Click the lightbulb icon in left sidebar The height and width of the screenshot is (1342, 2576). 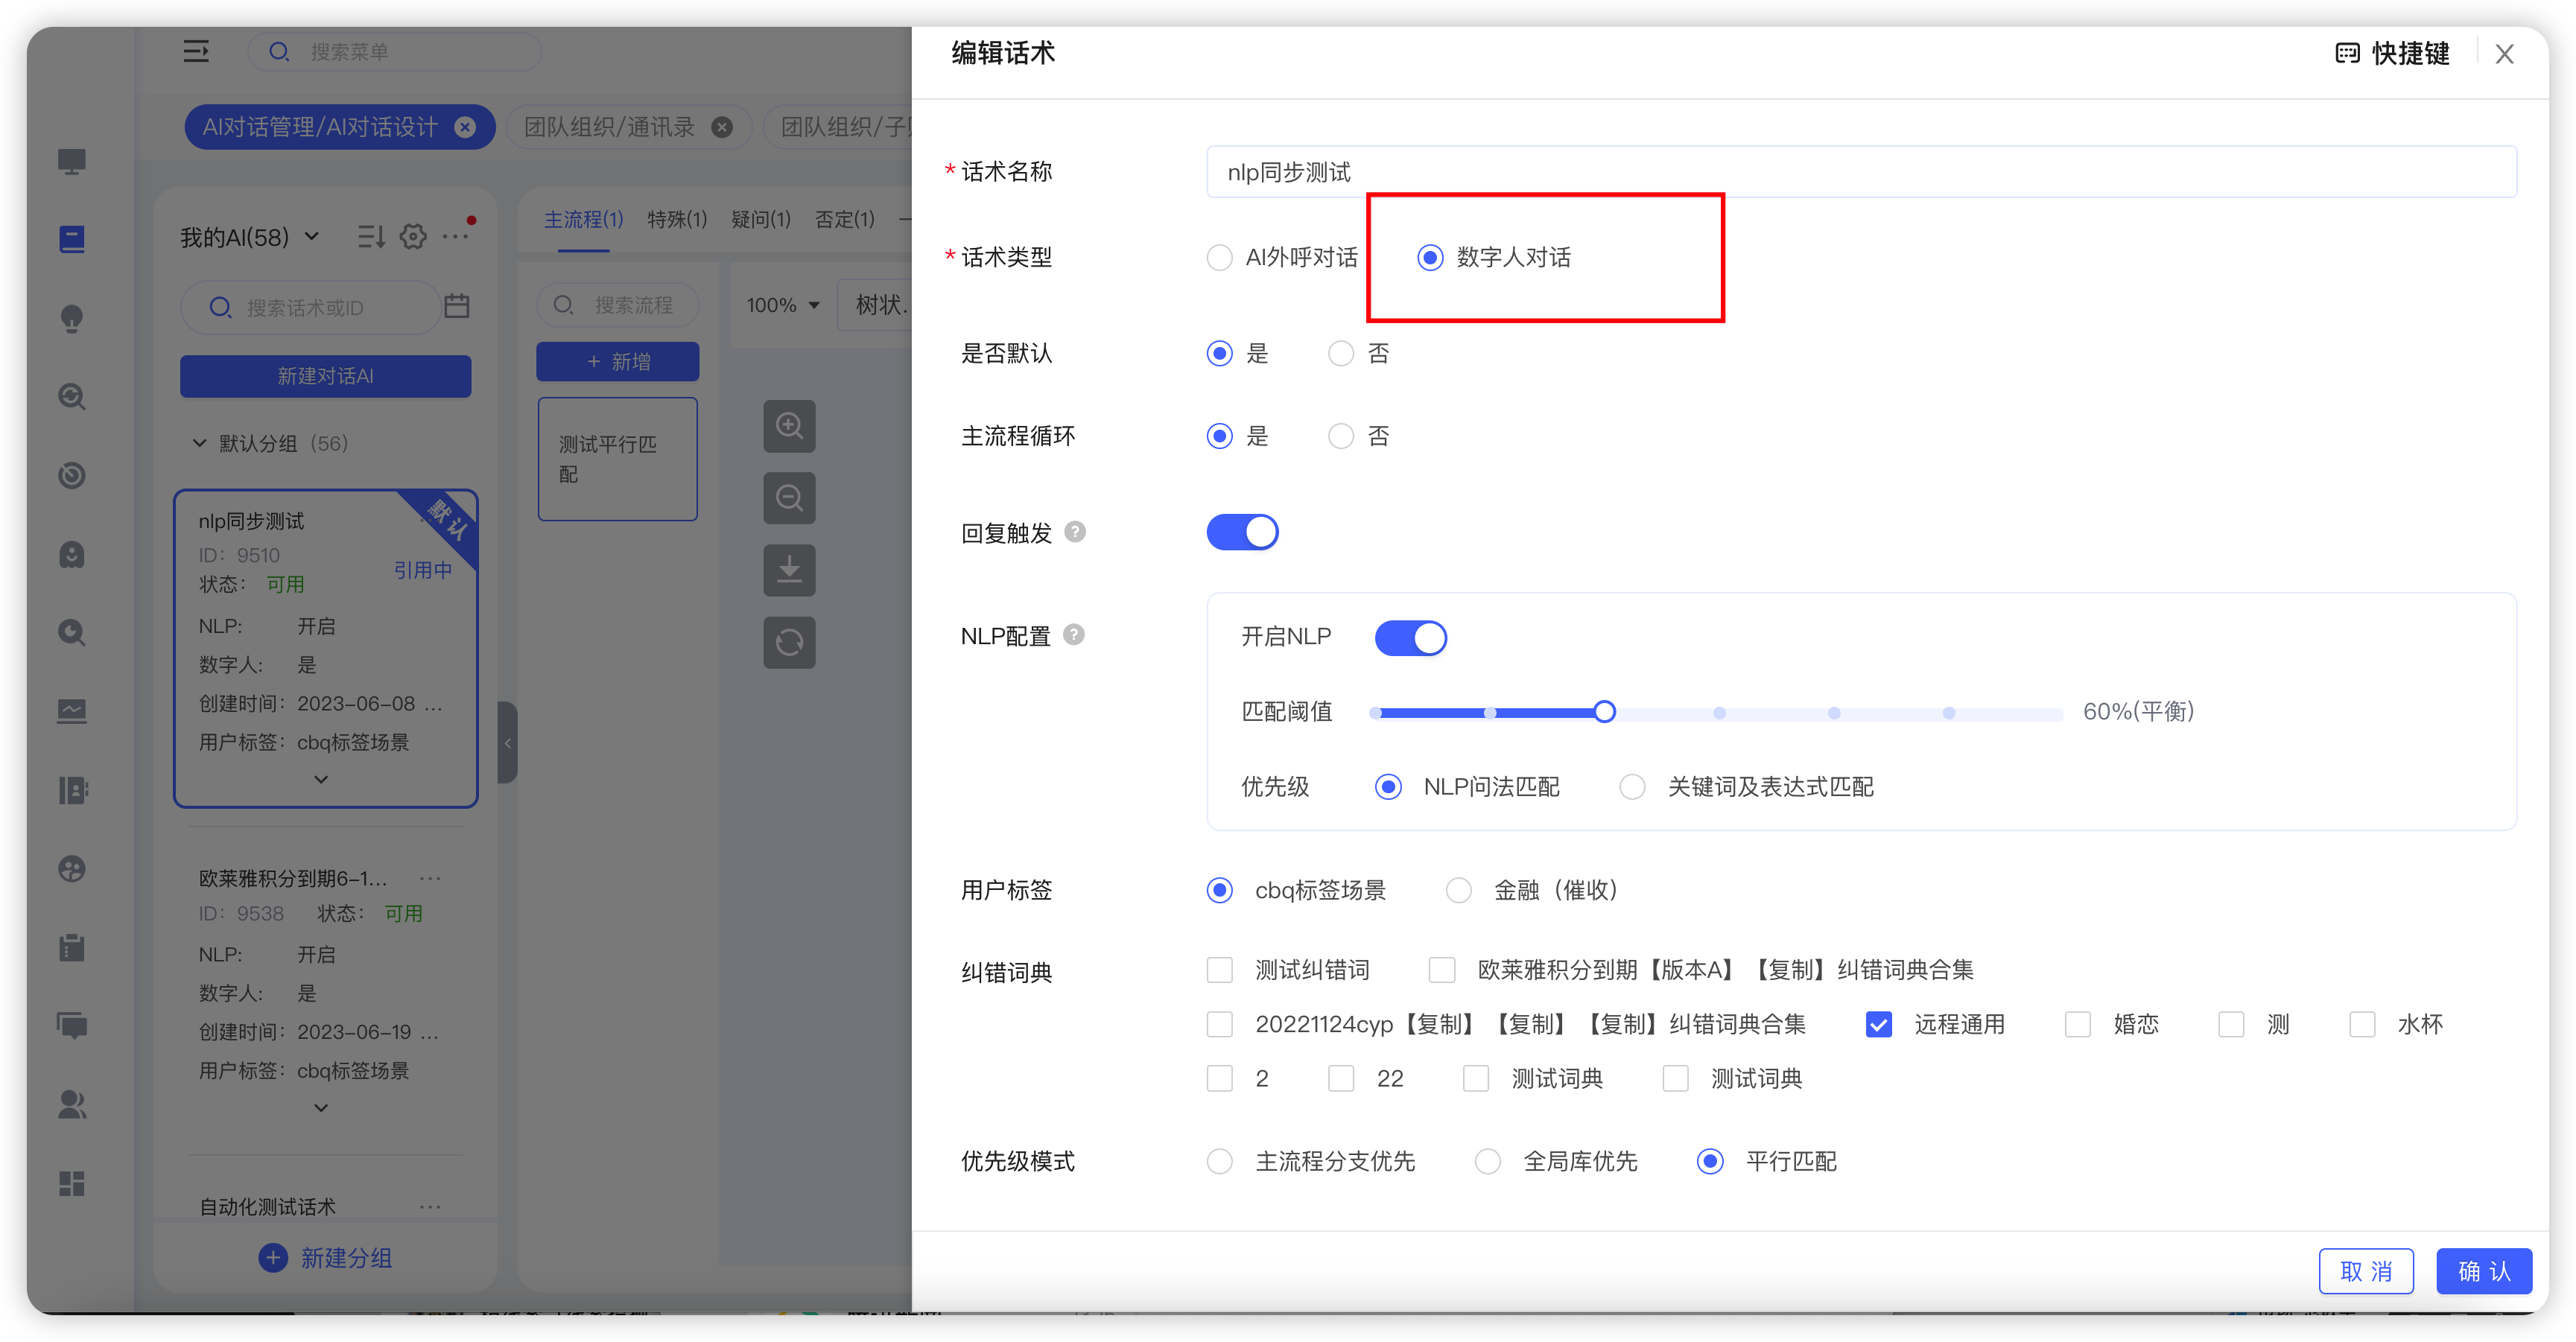click(71, 318)
